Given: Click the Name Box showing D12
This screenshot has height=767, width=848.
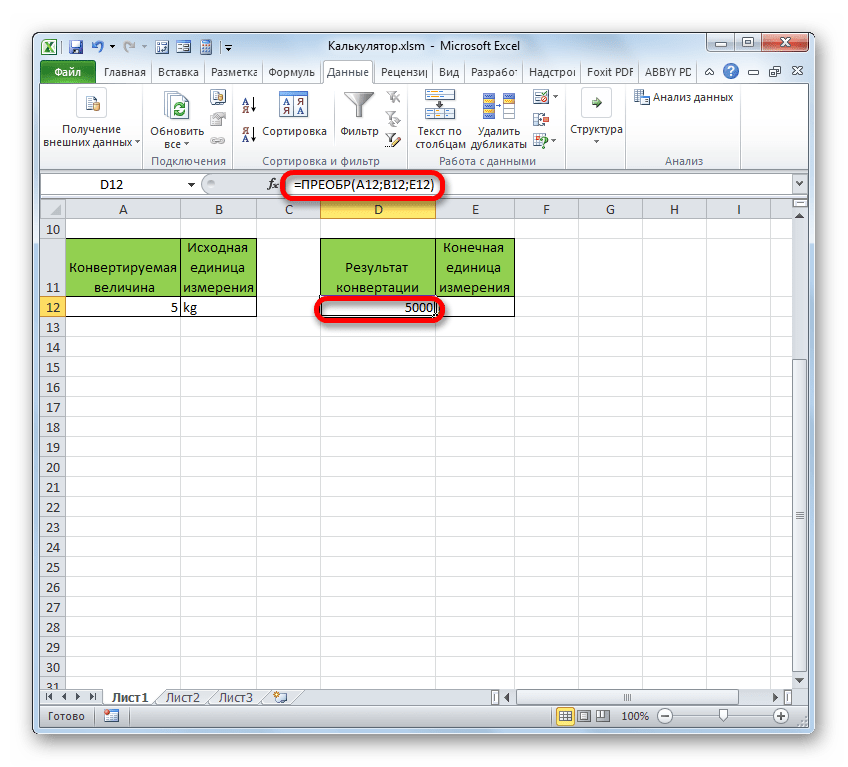Looking at the screenshot, I should point(112,184).
